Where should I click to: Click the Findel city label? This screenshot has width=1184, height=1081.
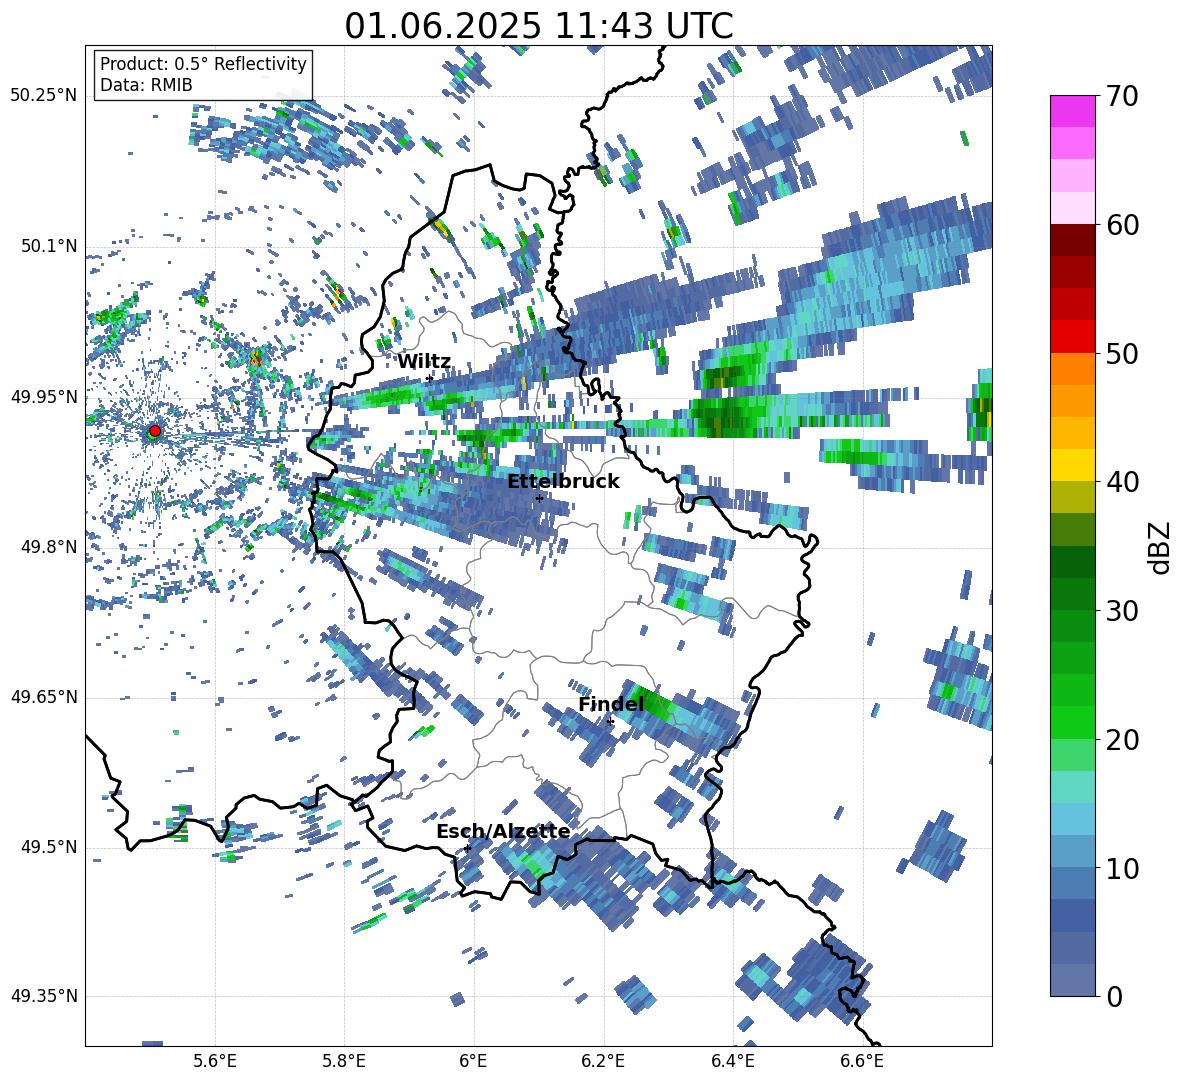611,704
